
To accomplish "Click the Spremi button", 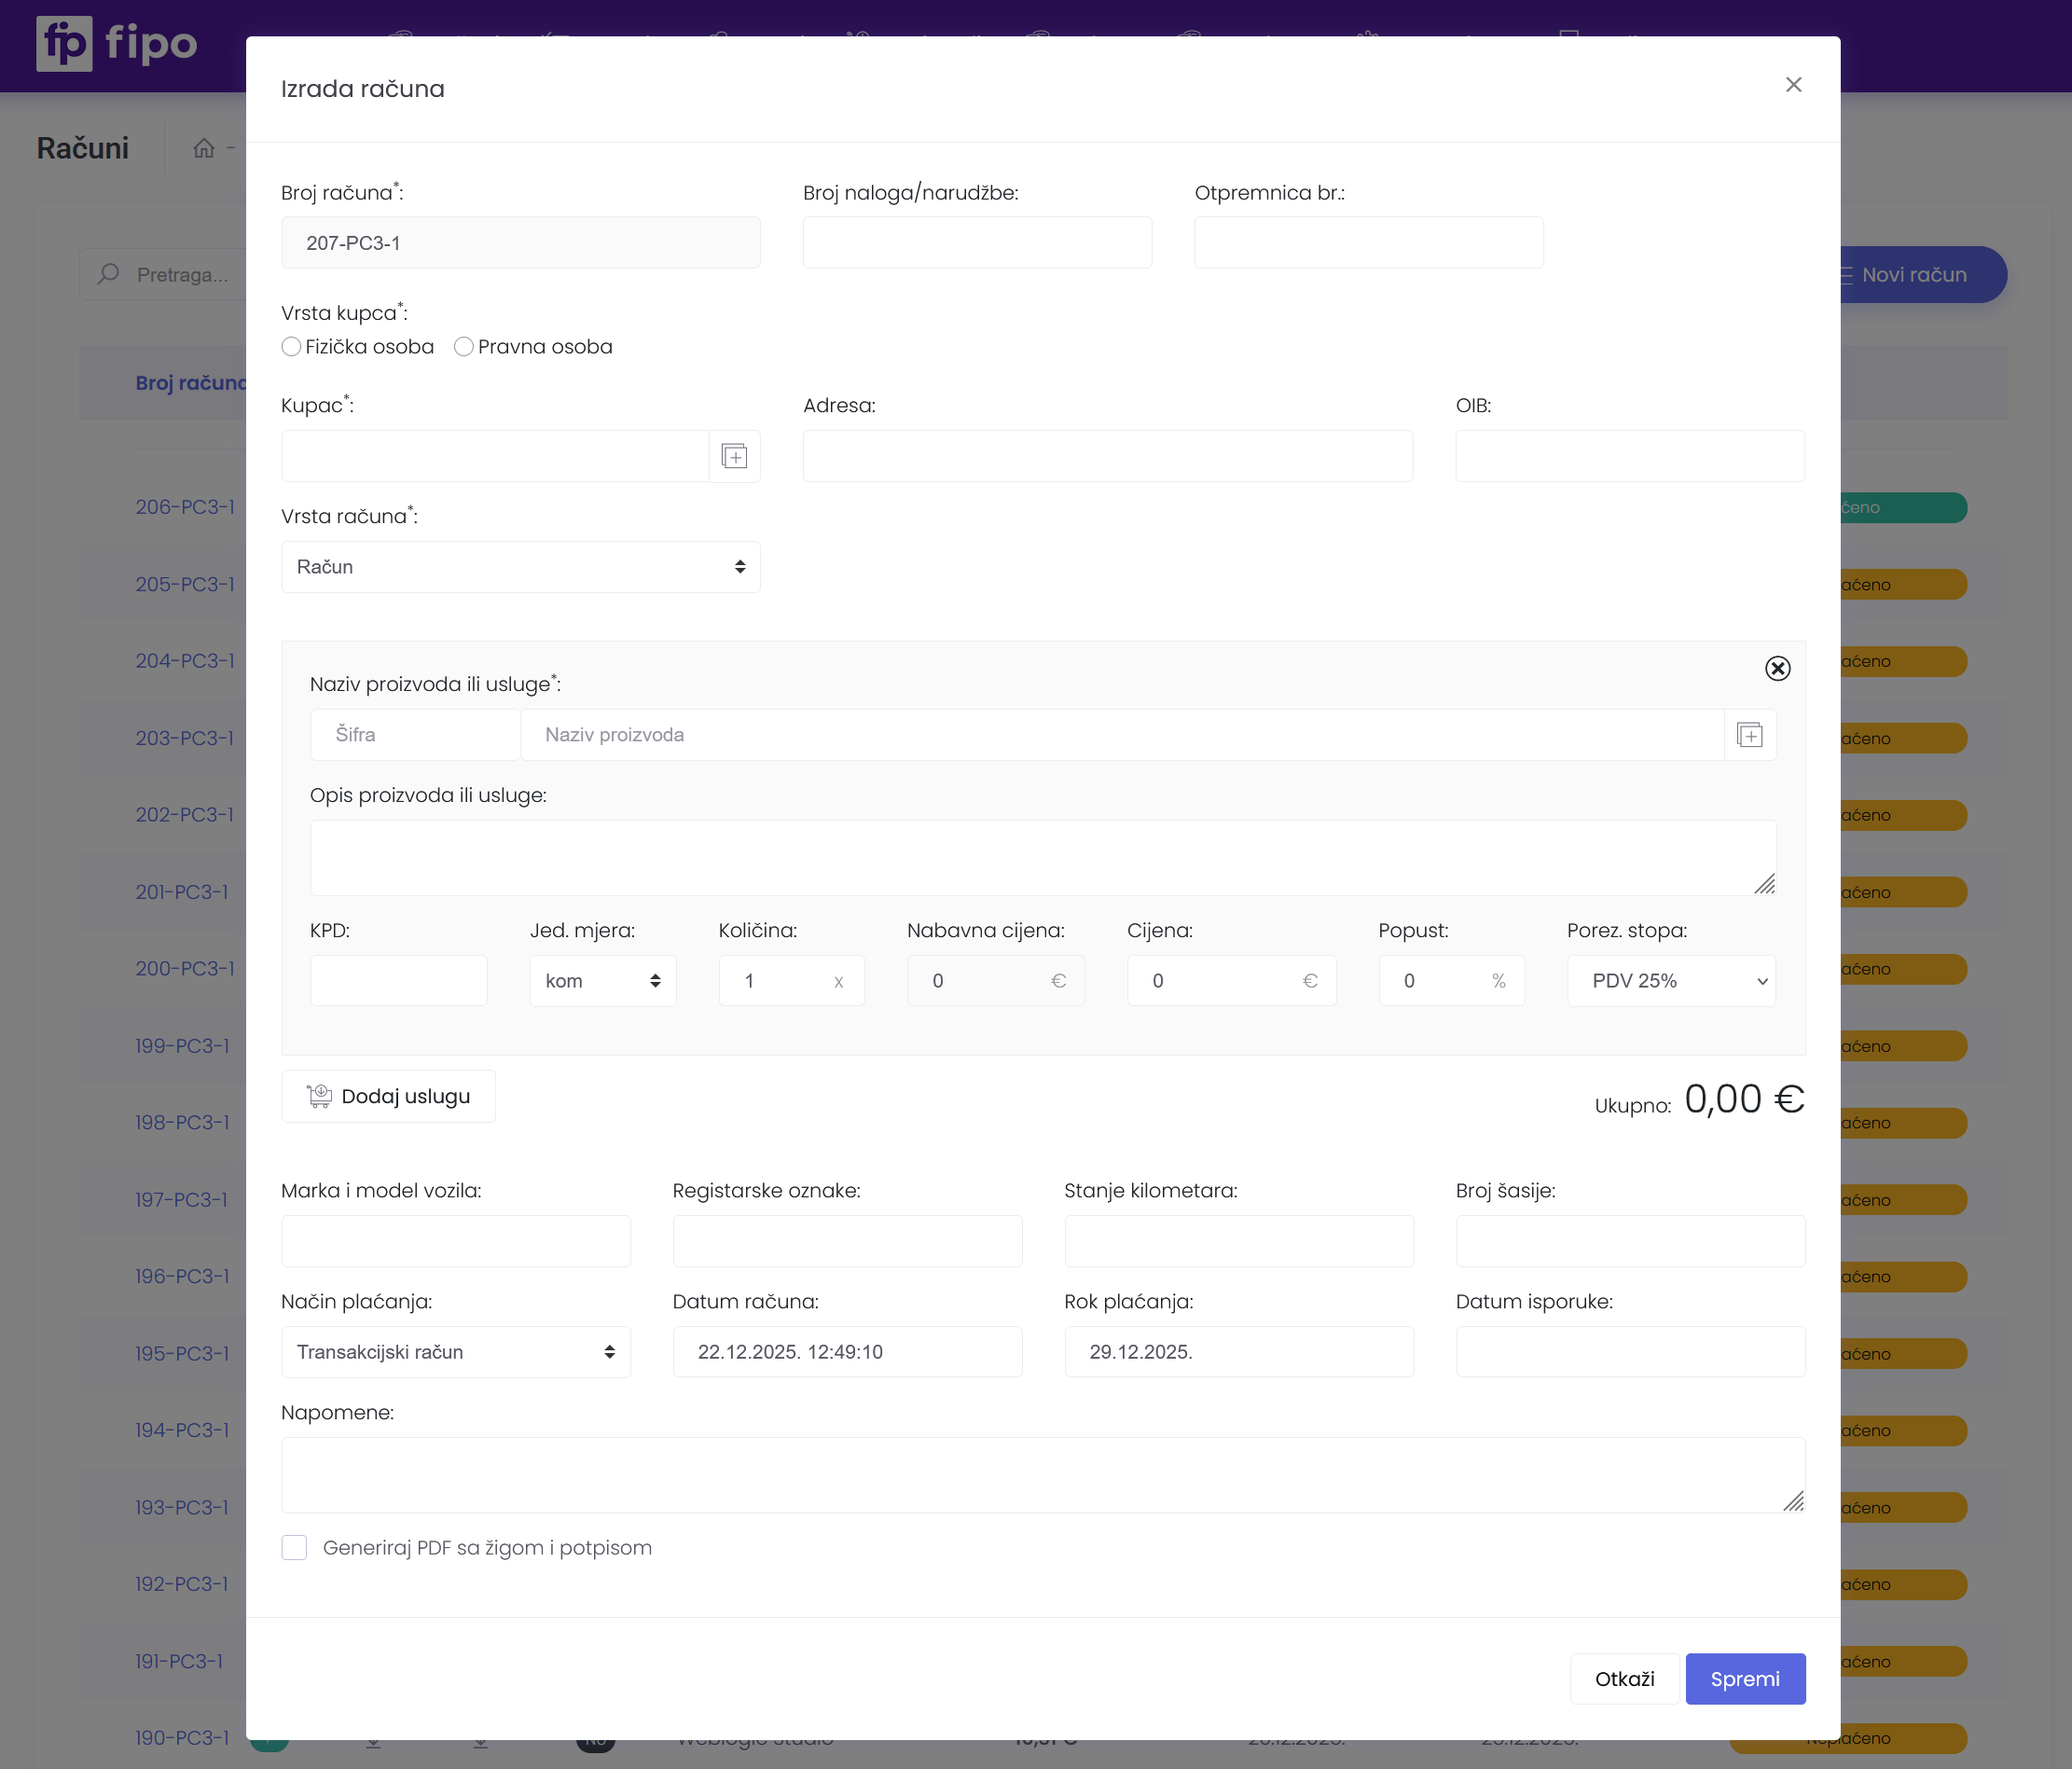I will click(1744, 1679).
